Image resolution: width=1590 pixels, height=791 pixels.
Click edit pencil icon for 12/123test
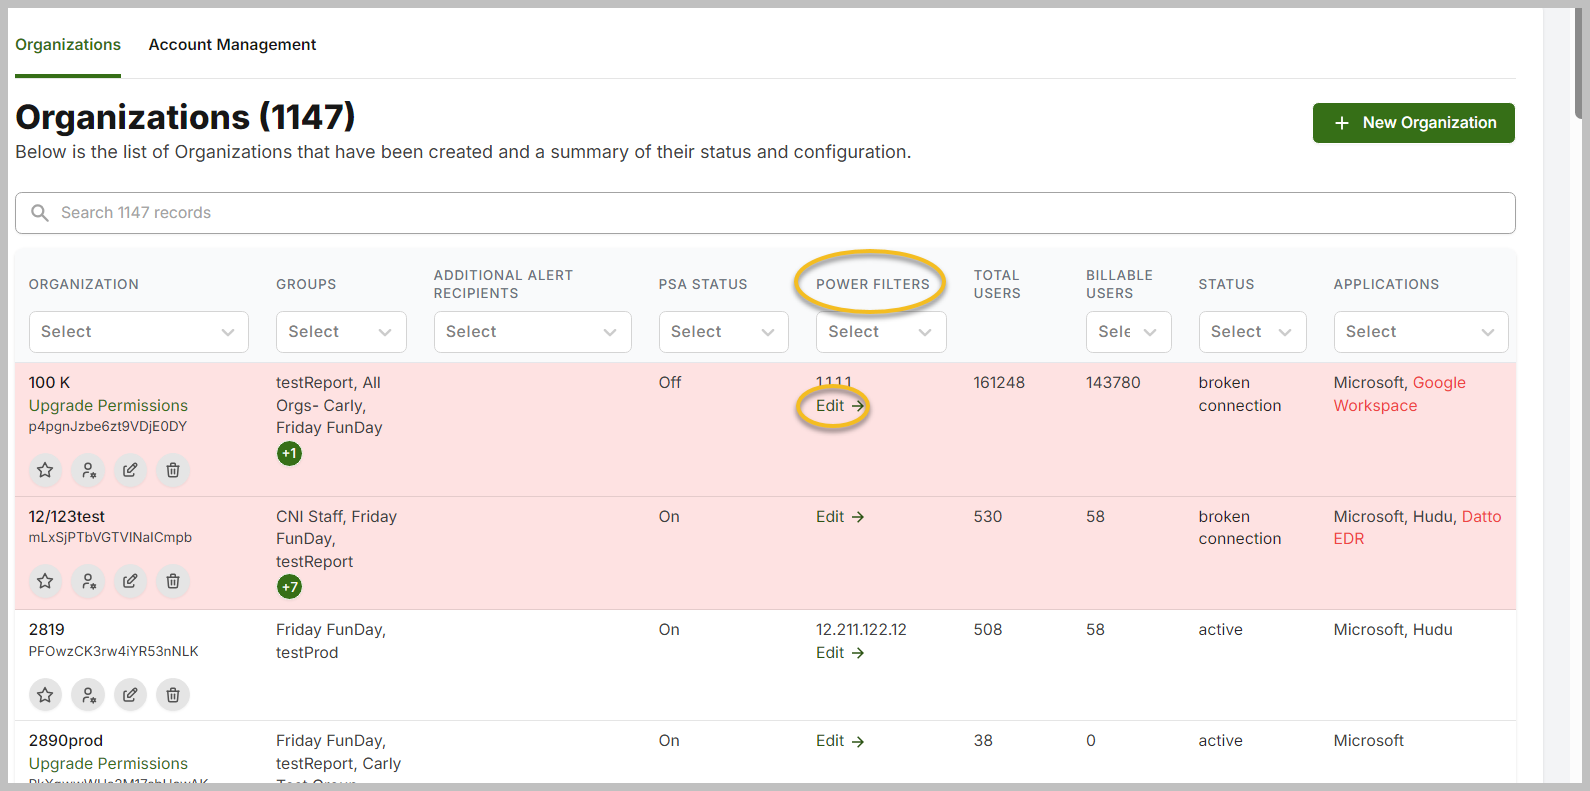(x=130, y=581)
